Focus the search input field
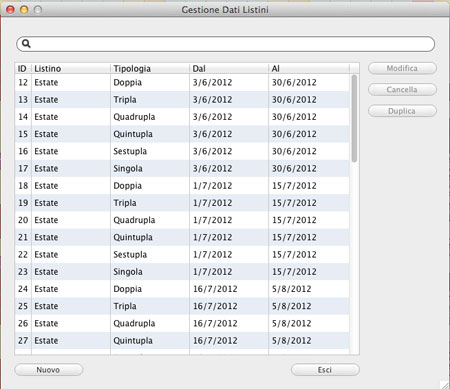 coord(226,44)
